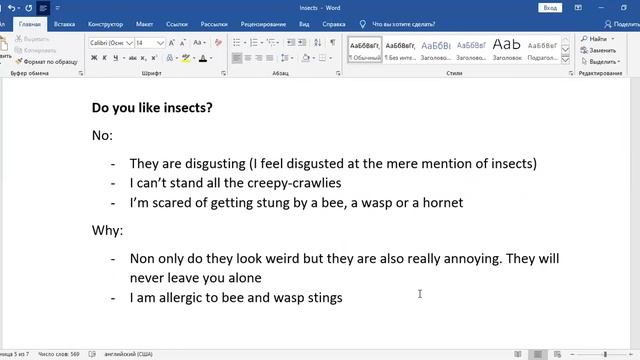
Task: Pick the red font color swatch button
Action: coord(203,58)
